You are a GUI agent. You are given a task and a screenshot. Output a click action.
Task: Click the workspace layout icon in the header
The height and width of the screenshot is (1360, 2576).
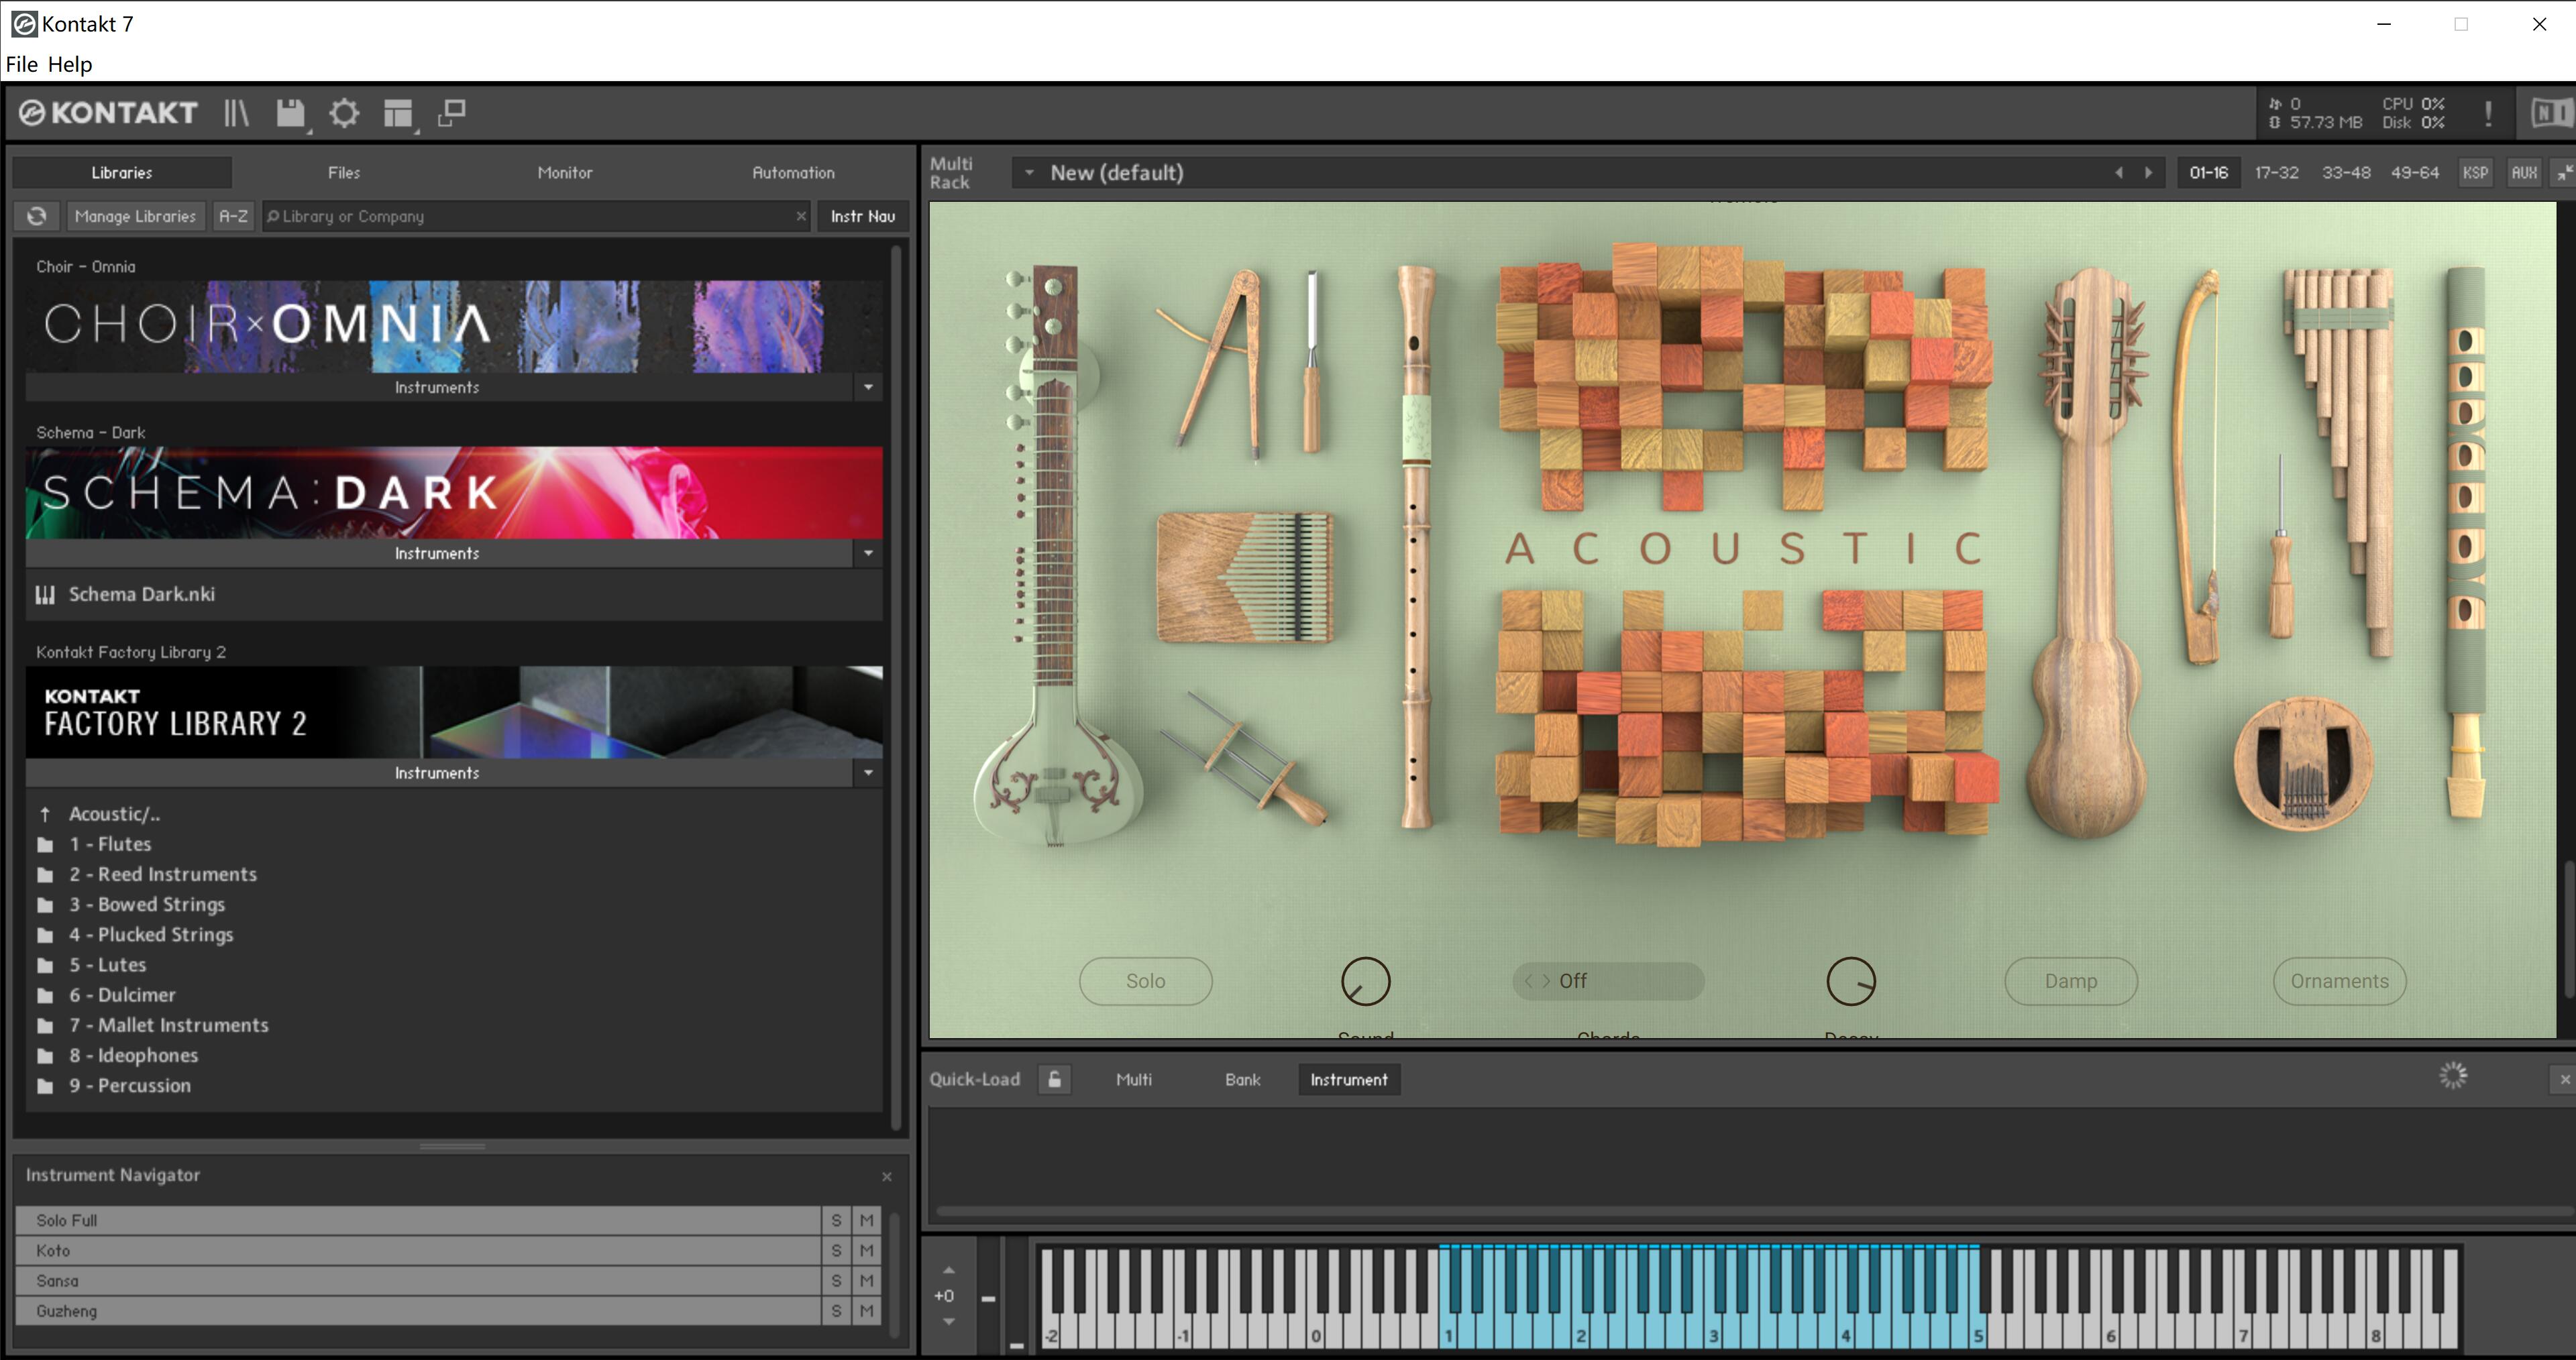397,113
